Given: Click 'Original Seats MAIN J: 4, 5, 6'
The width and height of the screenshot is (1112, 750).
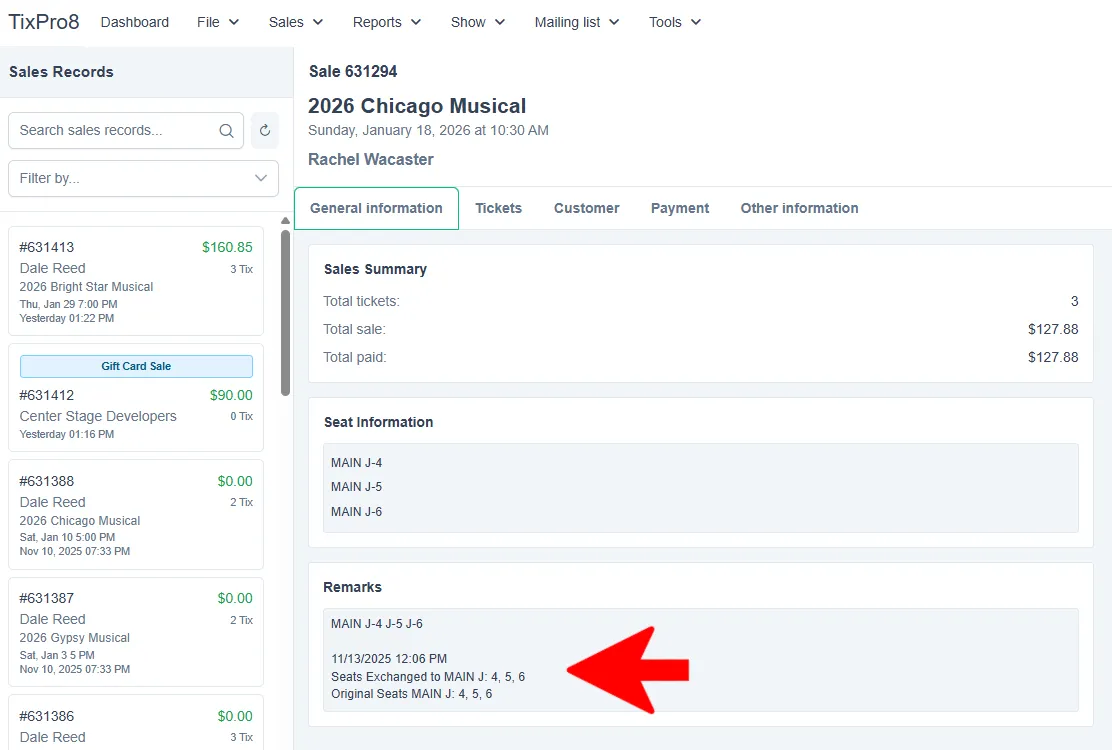Looking at the screenshot, I should pyautogui.click(x=412, y=694).
